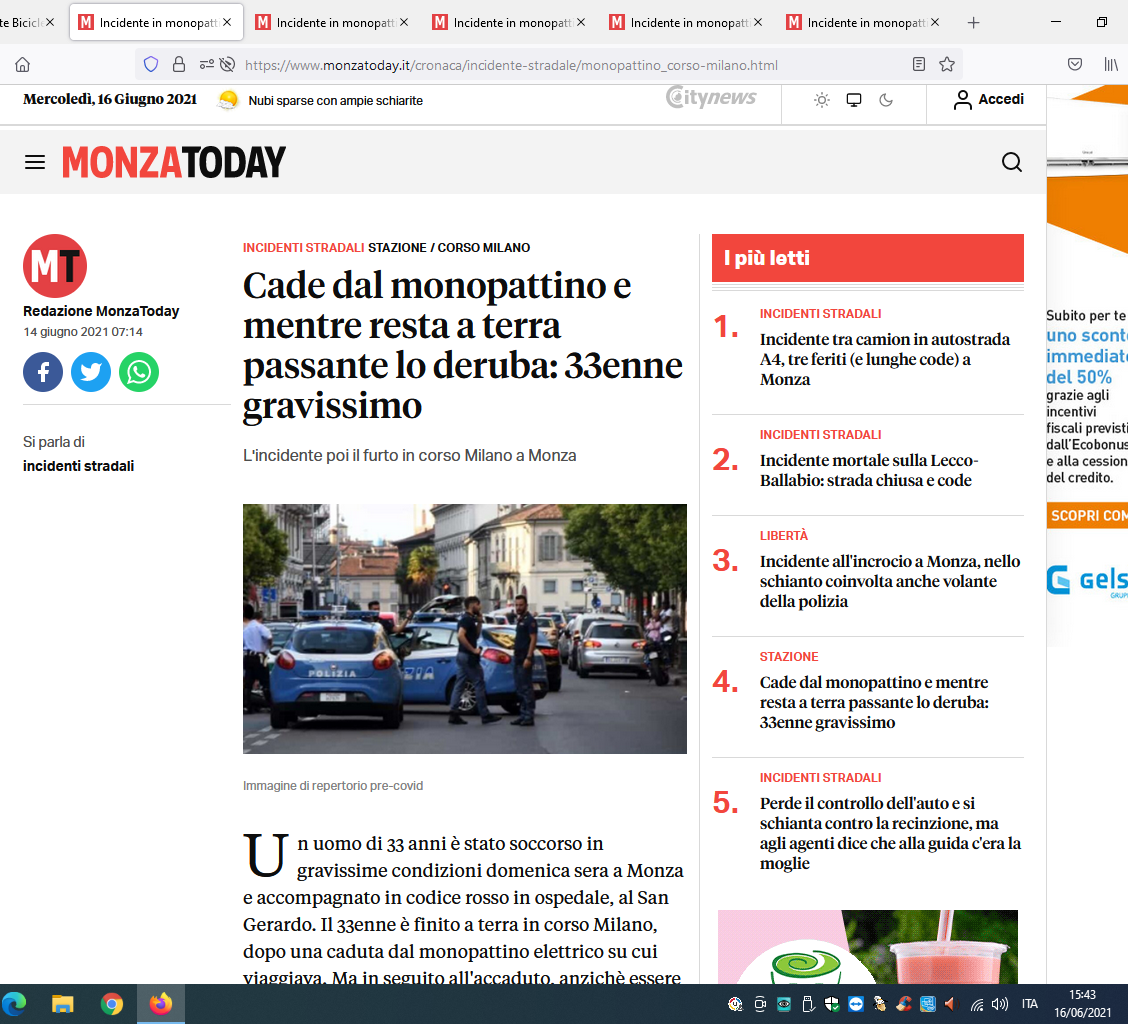
Task: Click LIBERTÀ category label in più letti
Action: [783, 535]
